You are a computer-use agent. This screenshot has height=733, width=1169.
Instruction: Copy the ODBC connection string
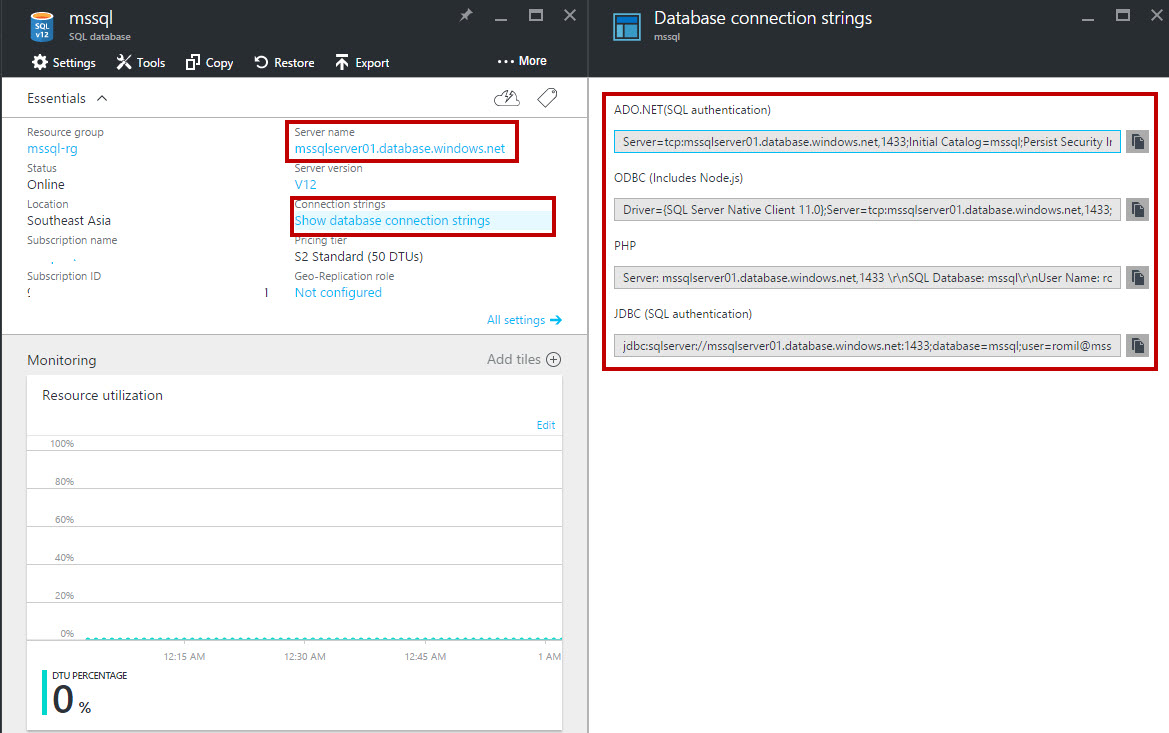pyautogui.click(x=1138, y=210)
